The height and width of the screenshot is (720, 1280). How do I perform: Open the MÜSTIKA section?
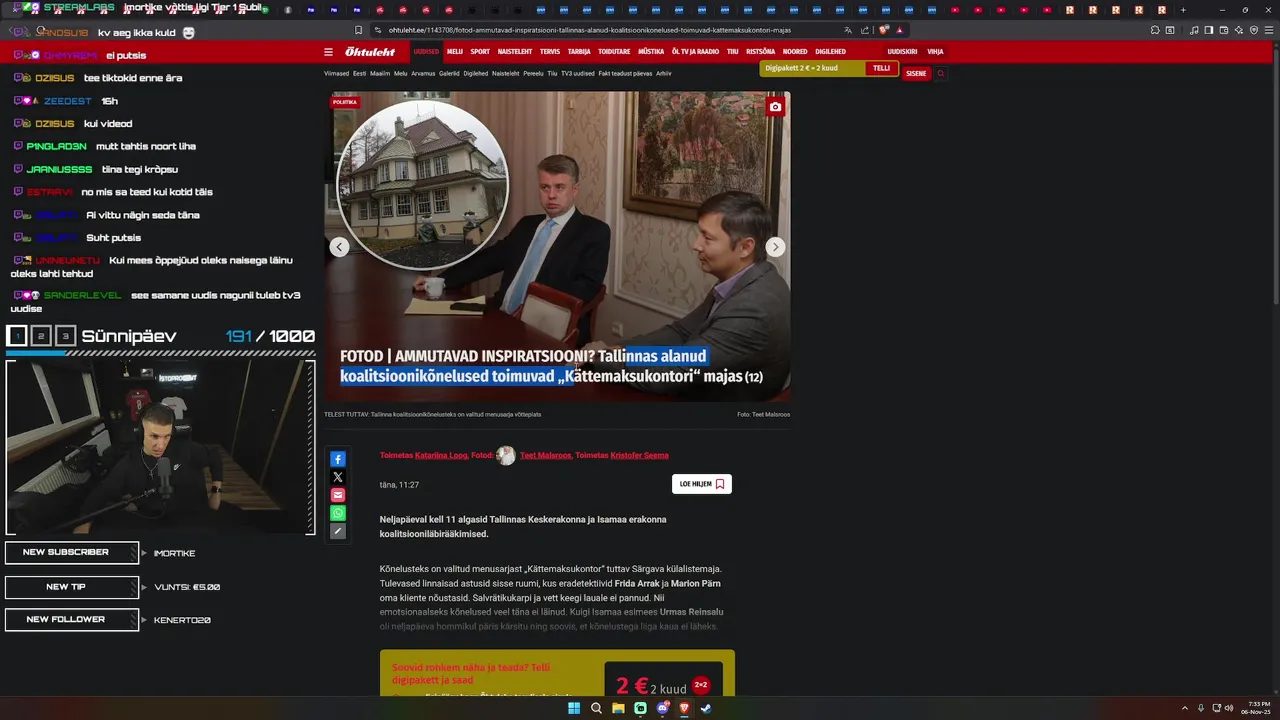(651, 51)
